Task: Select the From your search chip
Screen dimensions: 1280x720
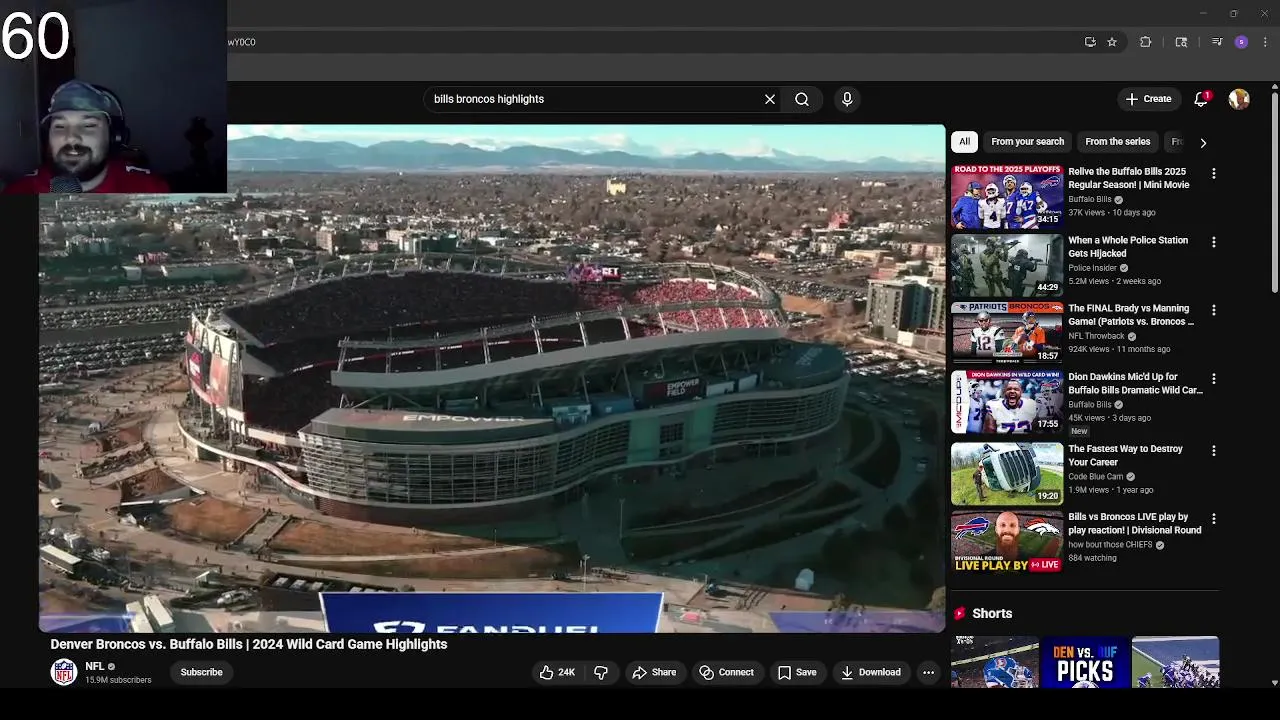Action: [1027, 142]
